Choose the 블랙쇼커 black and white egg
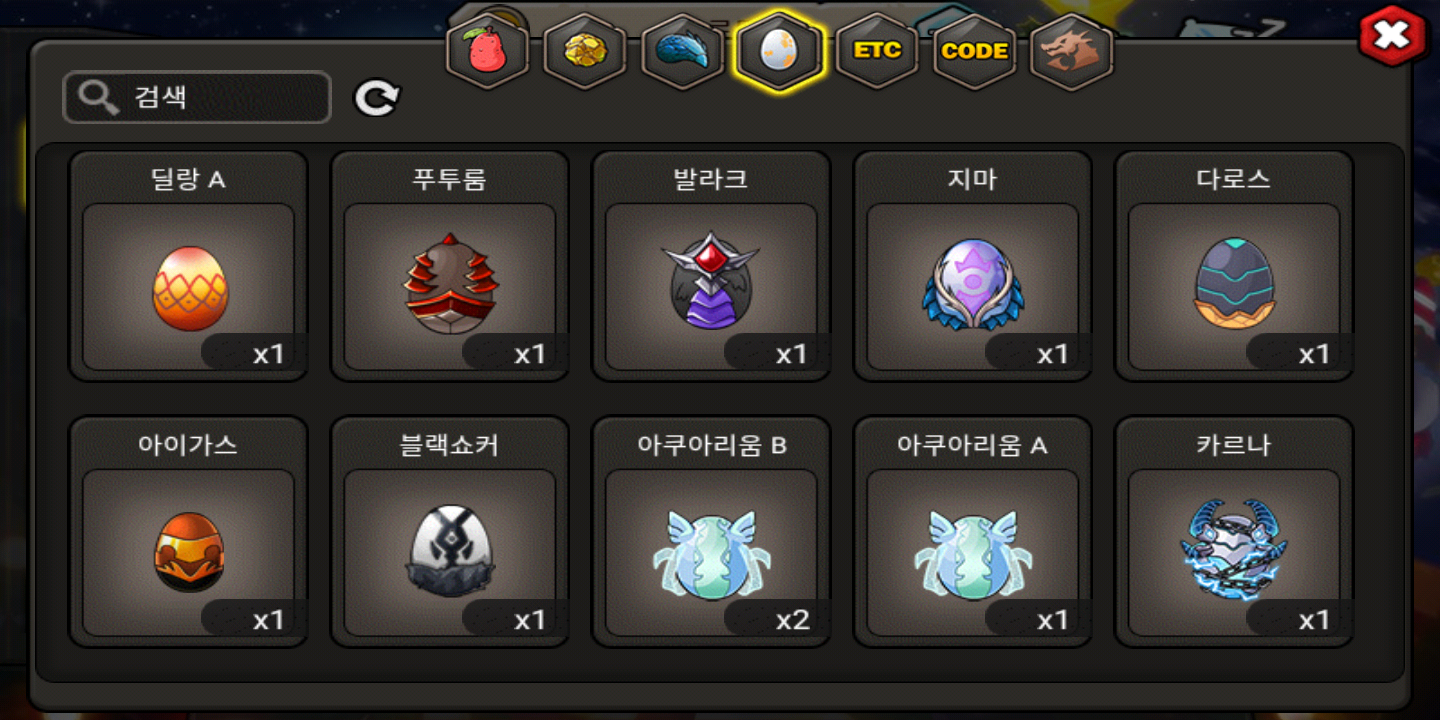This screenshot has width=1440, height=720. pos(450,532)
